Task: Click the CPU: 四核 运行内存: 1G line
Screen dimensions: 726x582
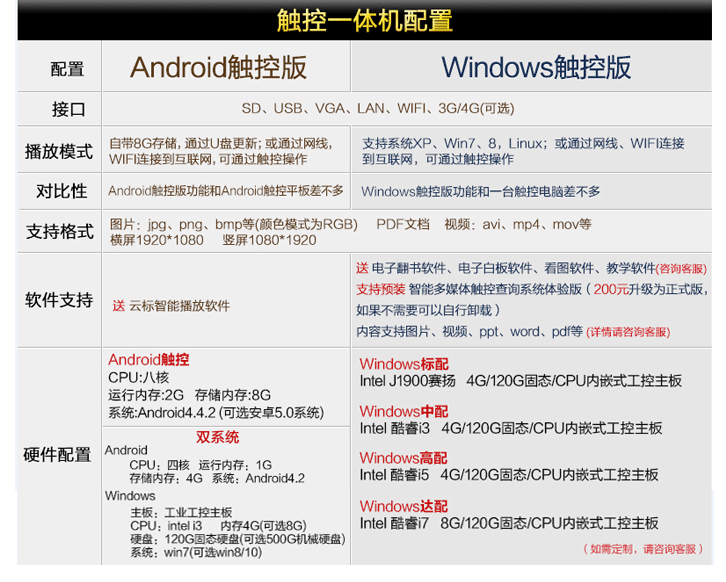Action: (200, 465)
